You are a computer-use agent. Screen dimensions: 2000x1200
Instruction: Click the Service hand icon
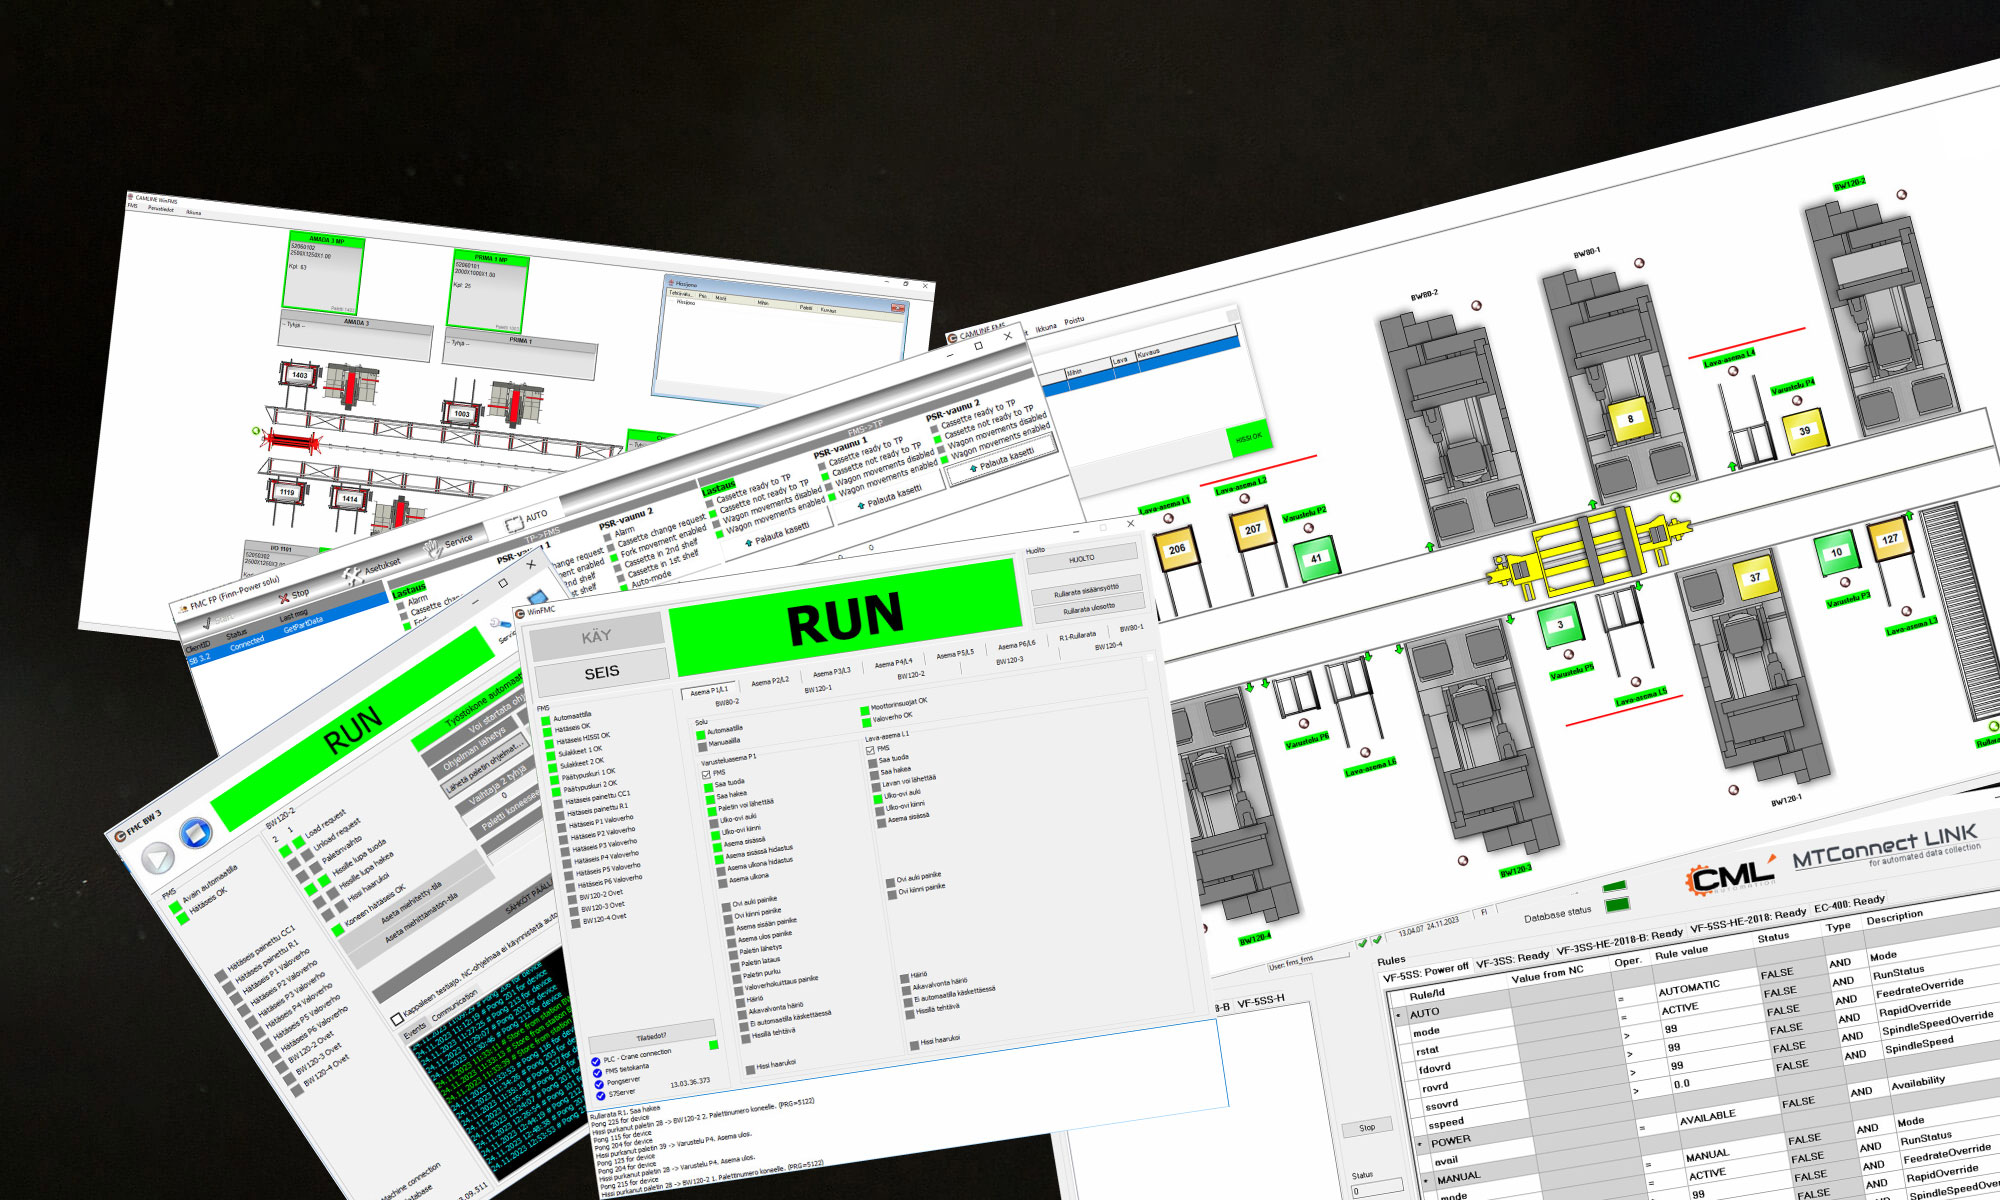click(x=433, y=548)
